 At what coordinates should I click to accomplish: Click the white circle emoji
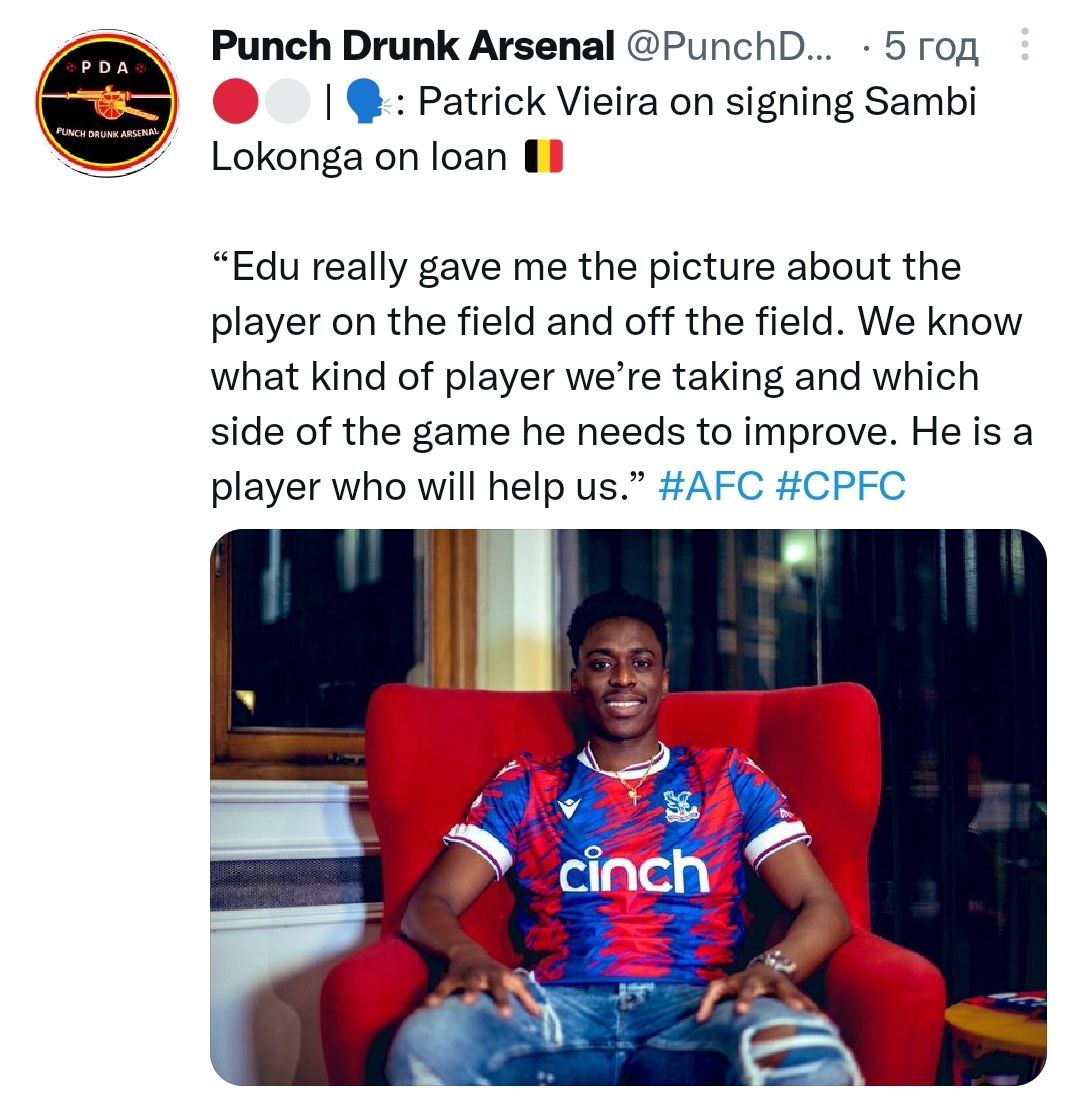click(x=287, y=103)
